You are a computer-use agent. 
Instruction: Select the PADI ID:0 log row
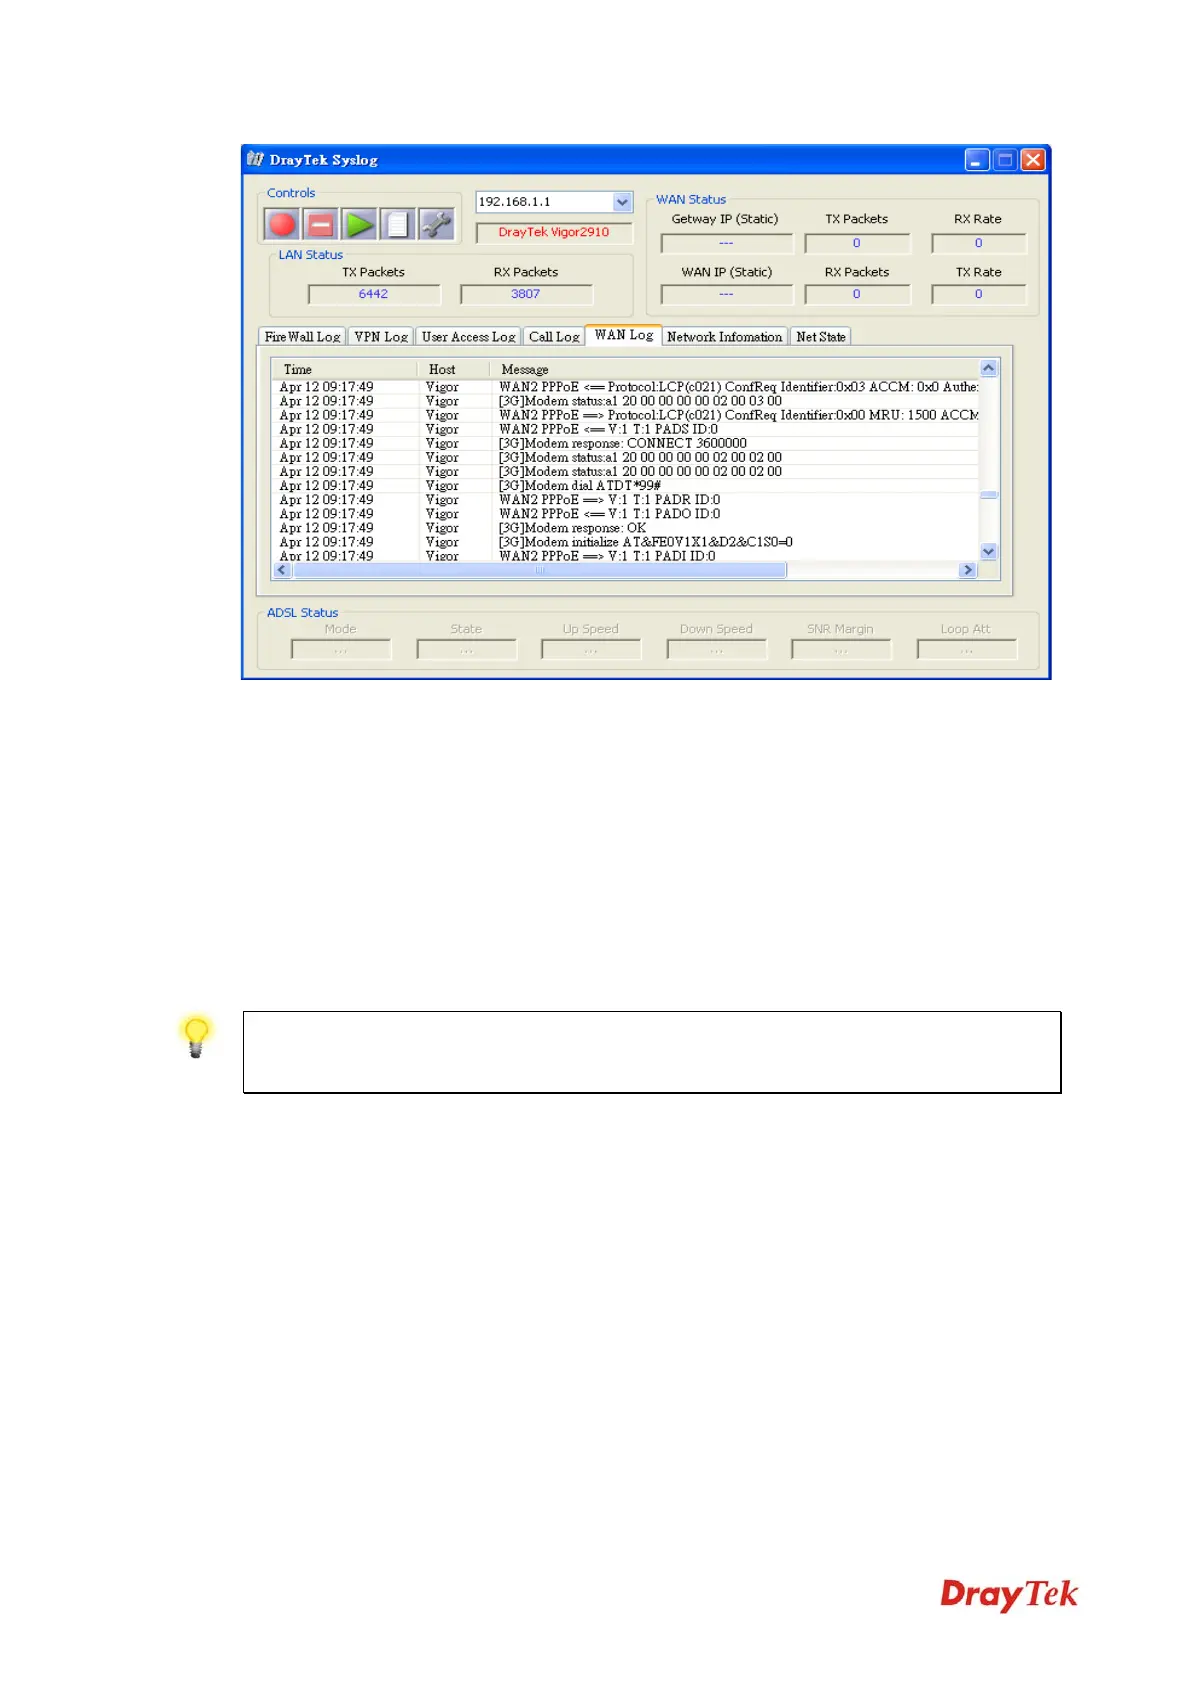coord(625,555)
